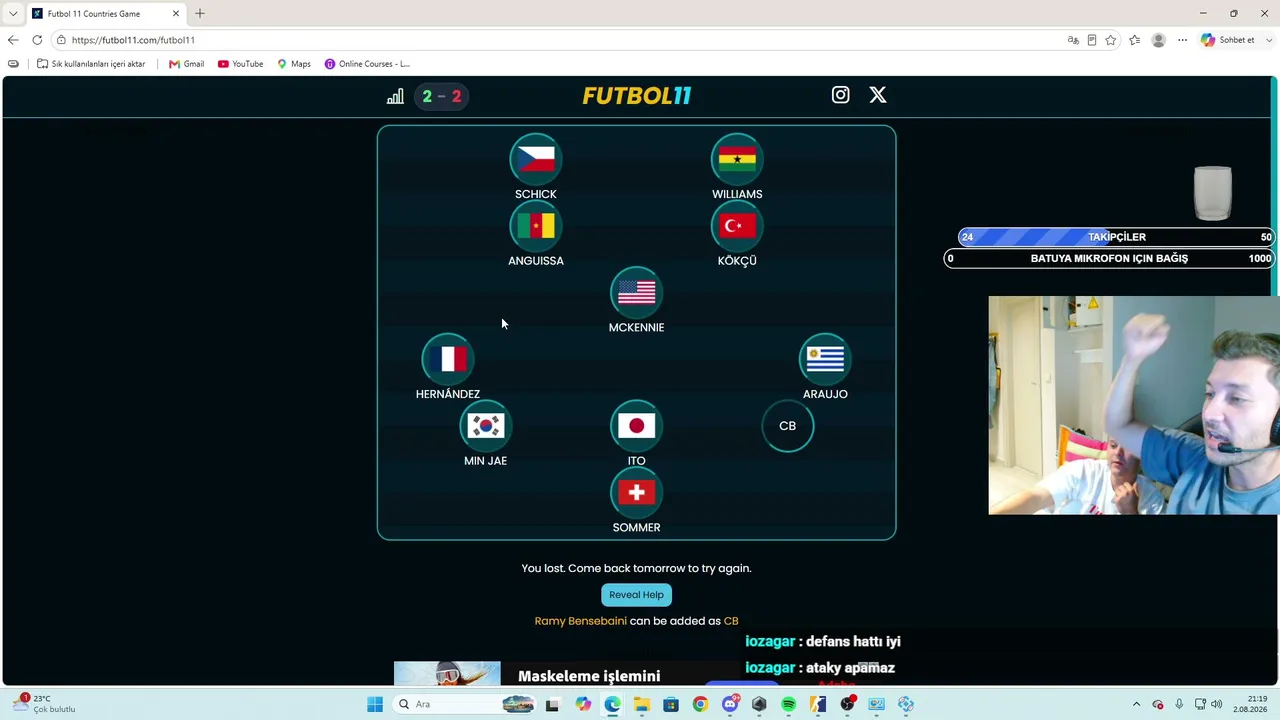Close the Futbol 11 Countries Game tab
1280x720 pixels.
pos(175,14)
